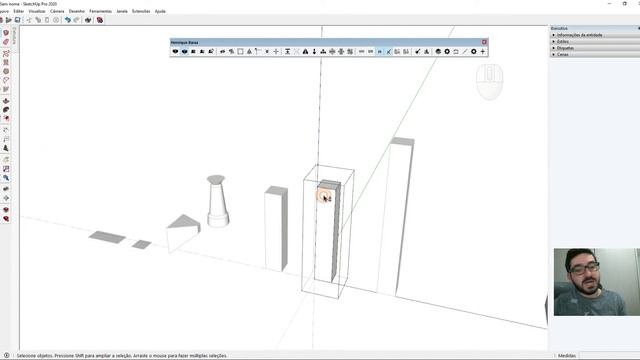Click the Print icon

(88, 20)
